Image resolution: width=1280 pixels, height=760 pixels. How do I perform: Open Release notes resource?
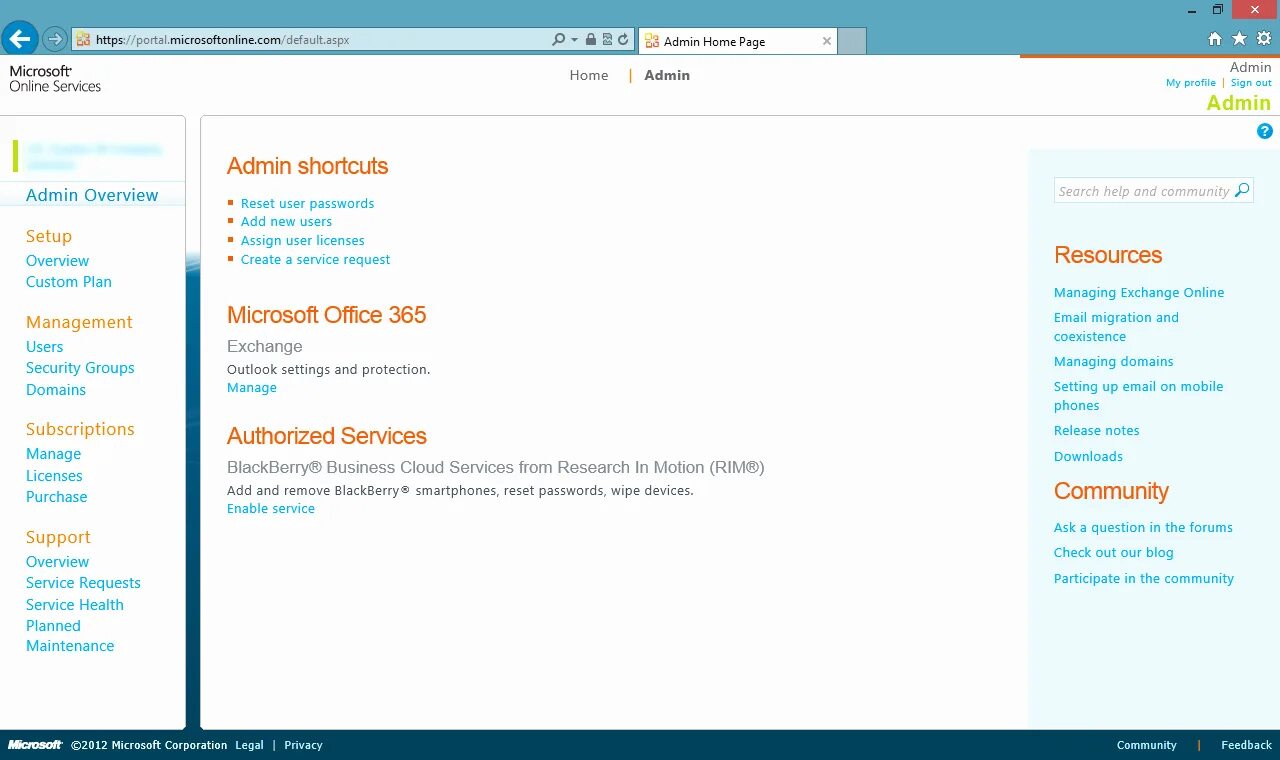1096,431
